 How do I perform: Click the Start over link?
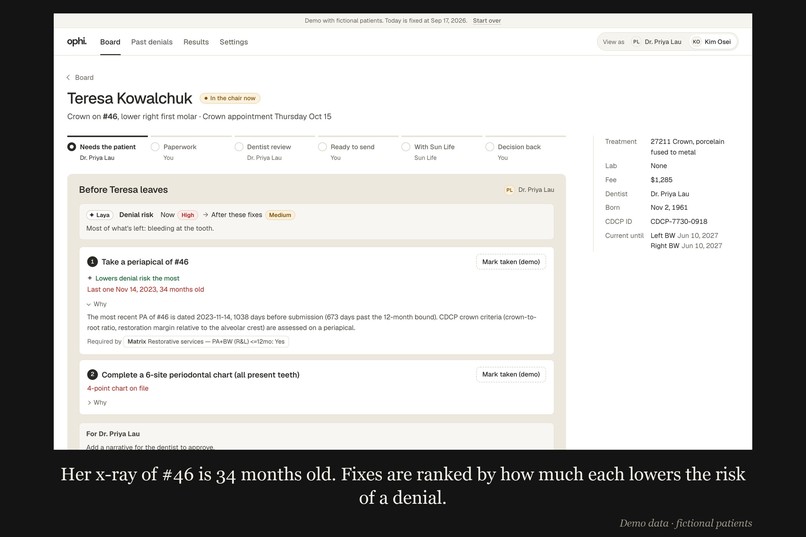pyautogui.click(x=487, y=21)
